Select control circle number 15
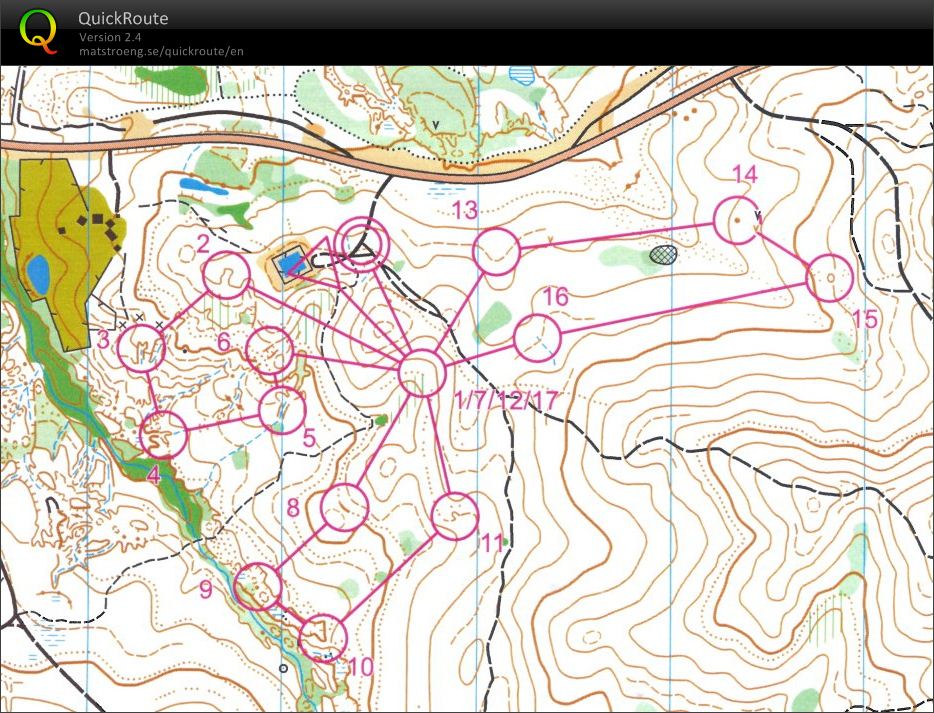Screen dimensions: 934x713 pyautogui.click(x=830, y=277)
